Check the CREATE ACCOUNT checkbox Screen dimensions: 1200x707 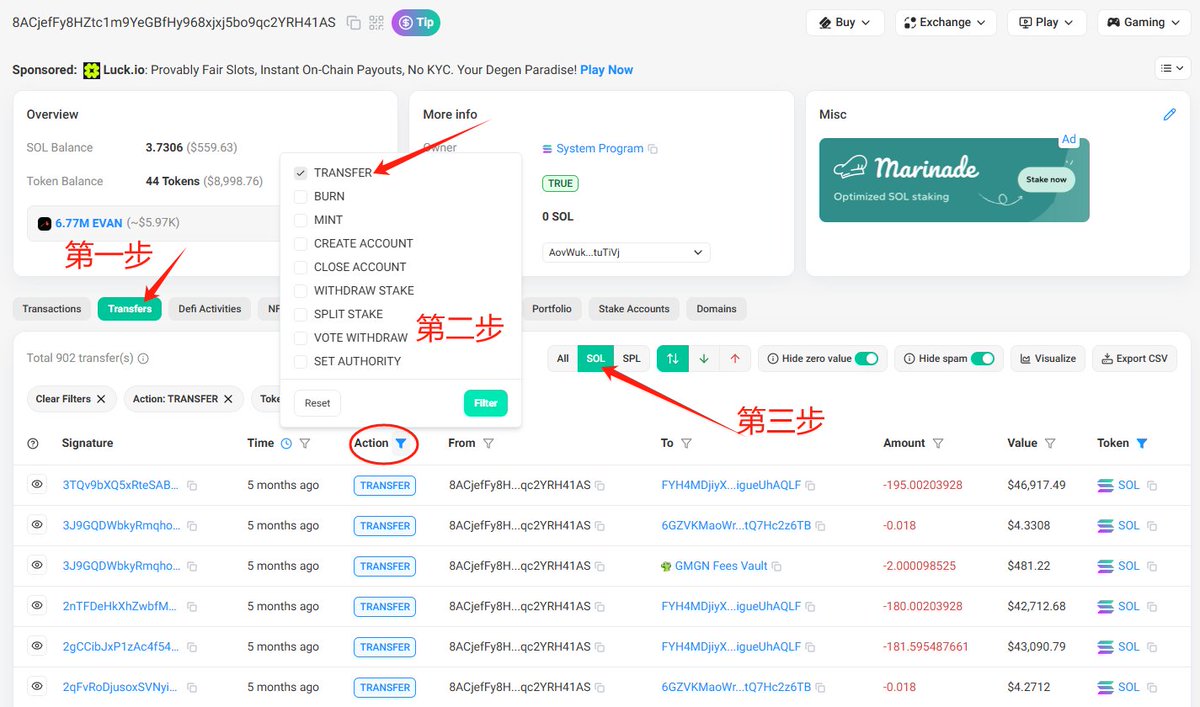click(x=301, y=243)
